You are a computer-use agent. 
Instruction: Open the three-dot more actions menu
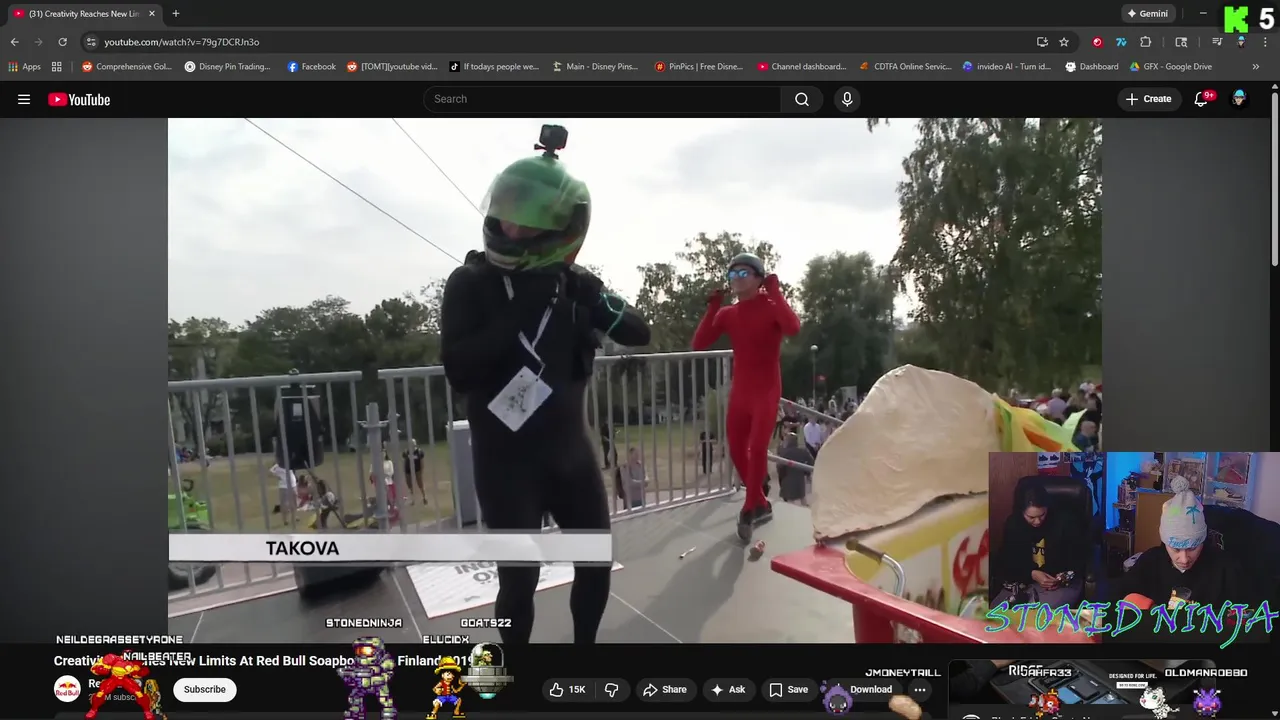(x=920, y=689)
